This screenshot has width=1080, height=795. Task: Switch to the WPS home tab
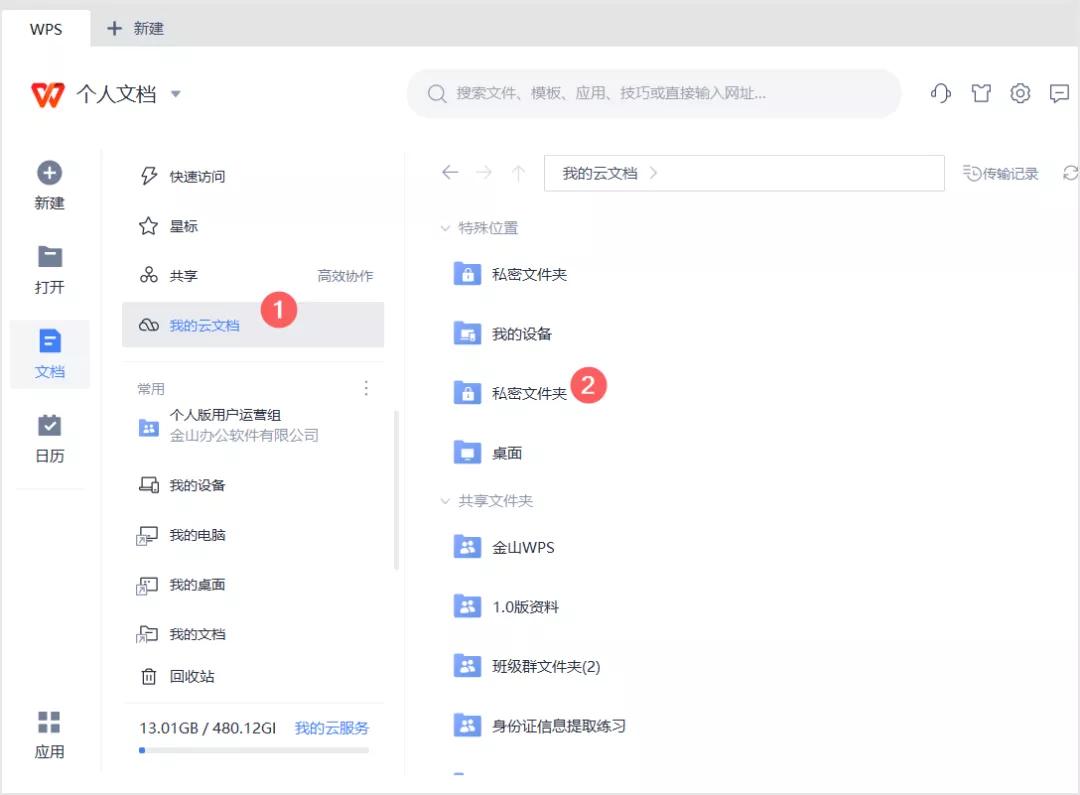point(45,29)
